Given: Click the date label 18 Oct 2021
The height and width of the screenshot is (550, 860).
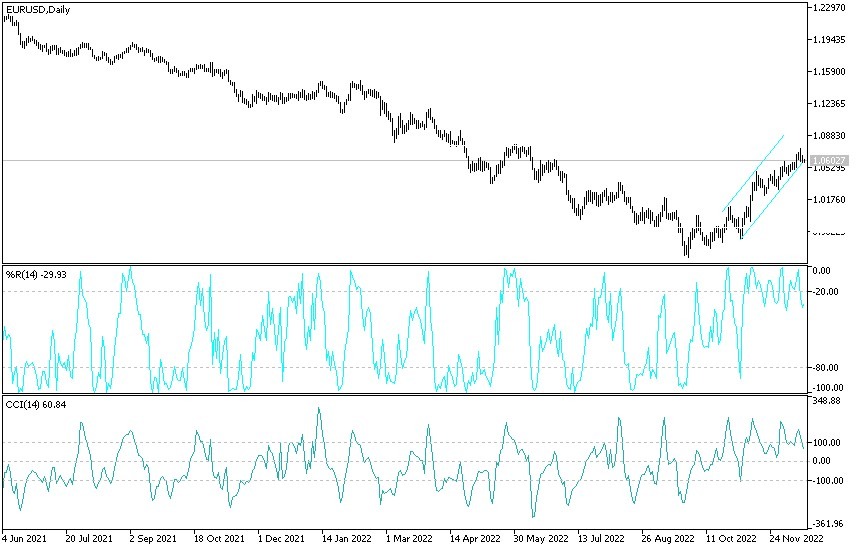Looking at the screenshot, I should tap(219, 538).
